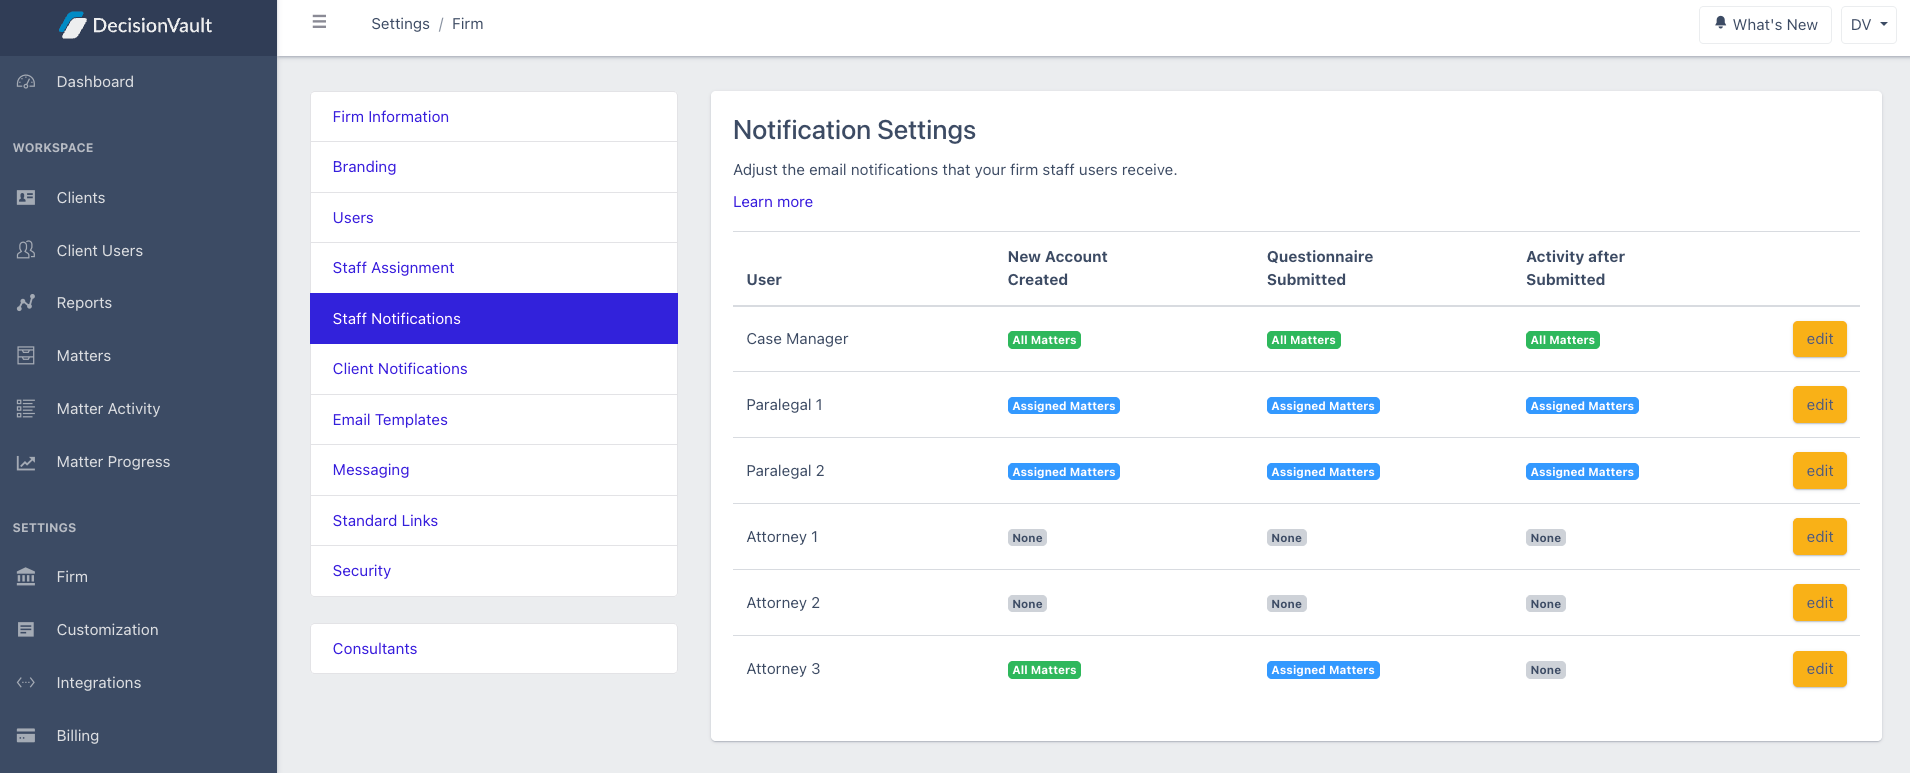1910x773 pixels.
Task: Follow the Learn more link
Action: (x=773, y=202)
